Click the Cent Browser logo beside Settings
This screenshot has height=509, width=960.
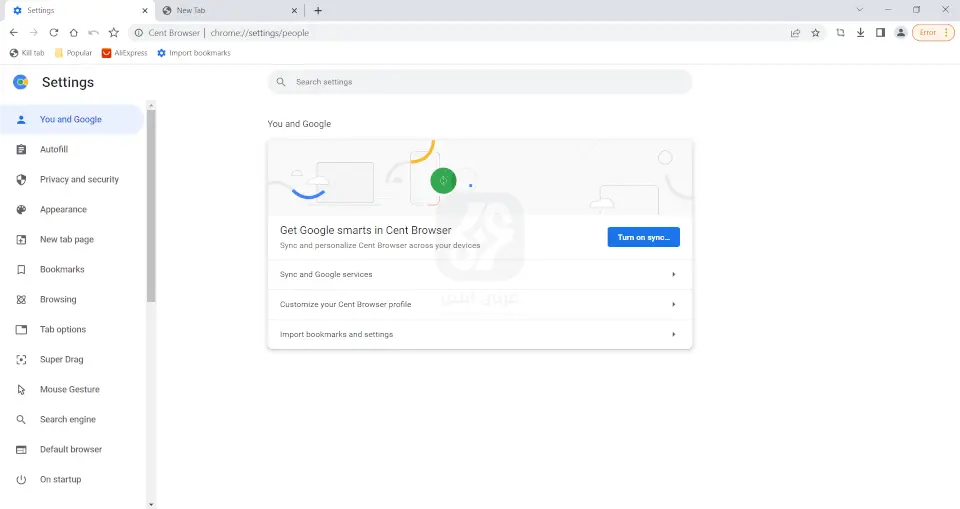point(21,82)
